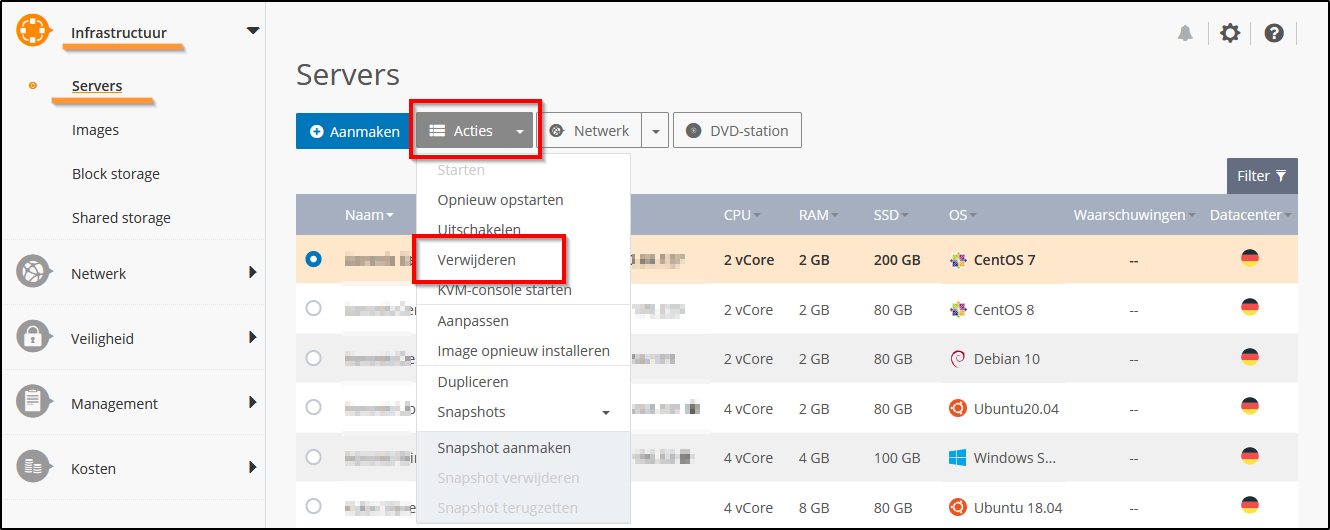Viewport: 1330px width, 530px height.
Task: Click the Veiligheid padlock icon
Action: pyautogui.click(x=33, y=337)
